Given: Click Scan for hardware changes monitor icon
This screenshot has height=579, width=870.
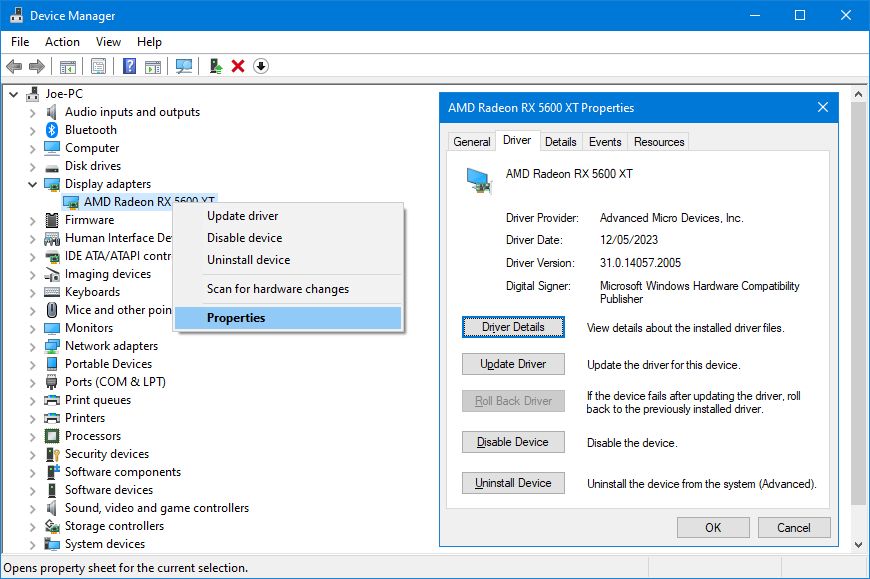Looking at the screenshot, I should pos(184,67).
